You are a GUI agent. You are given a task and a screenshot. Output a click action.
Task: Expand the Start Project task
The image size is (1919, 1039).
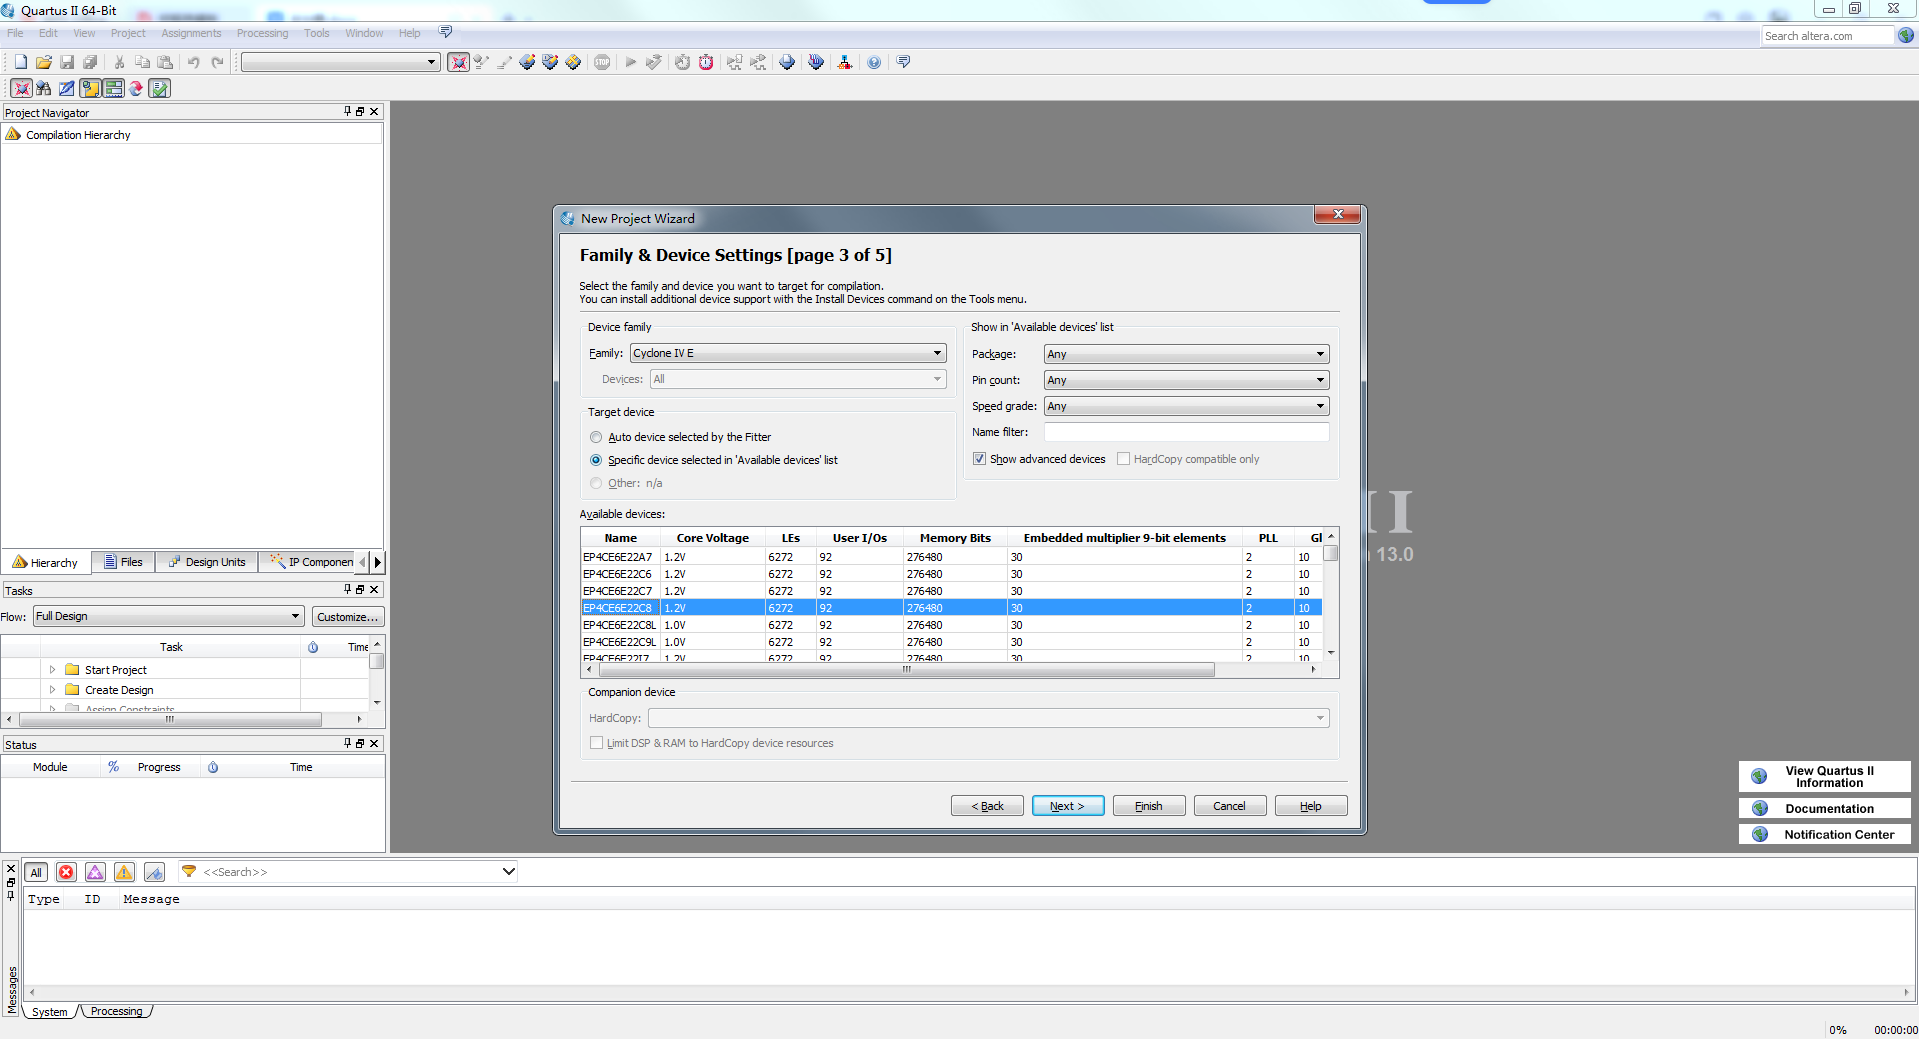52,670
